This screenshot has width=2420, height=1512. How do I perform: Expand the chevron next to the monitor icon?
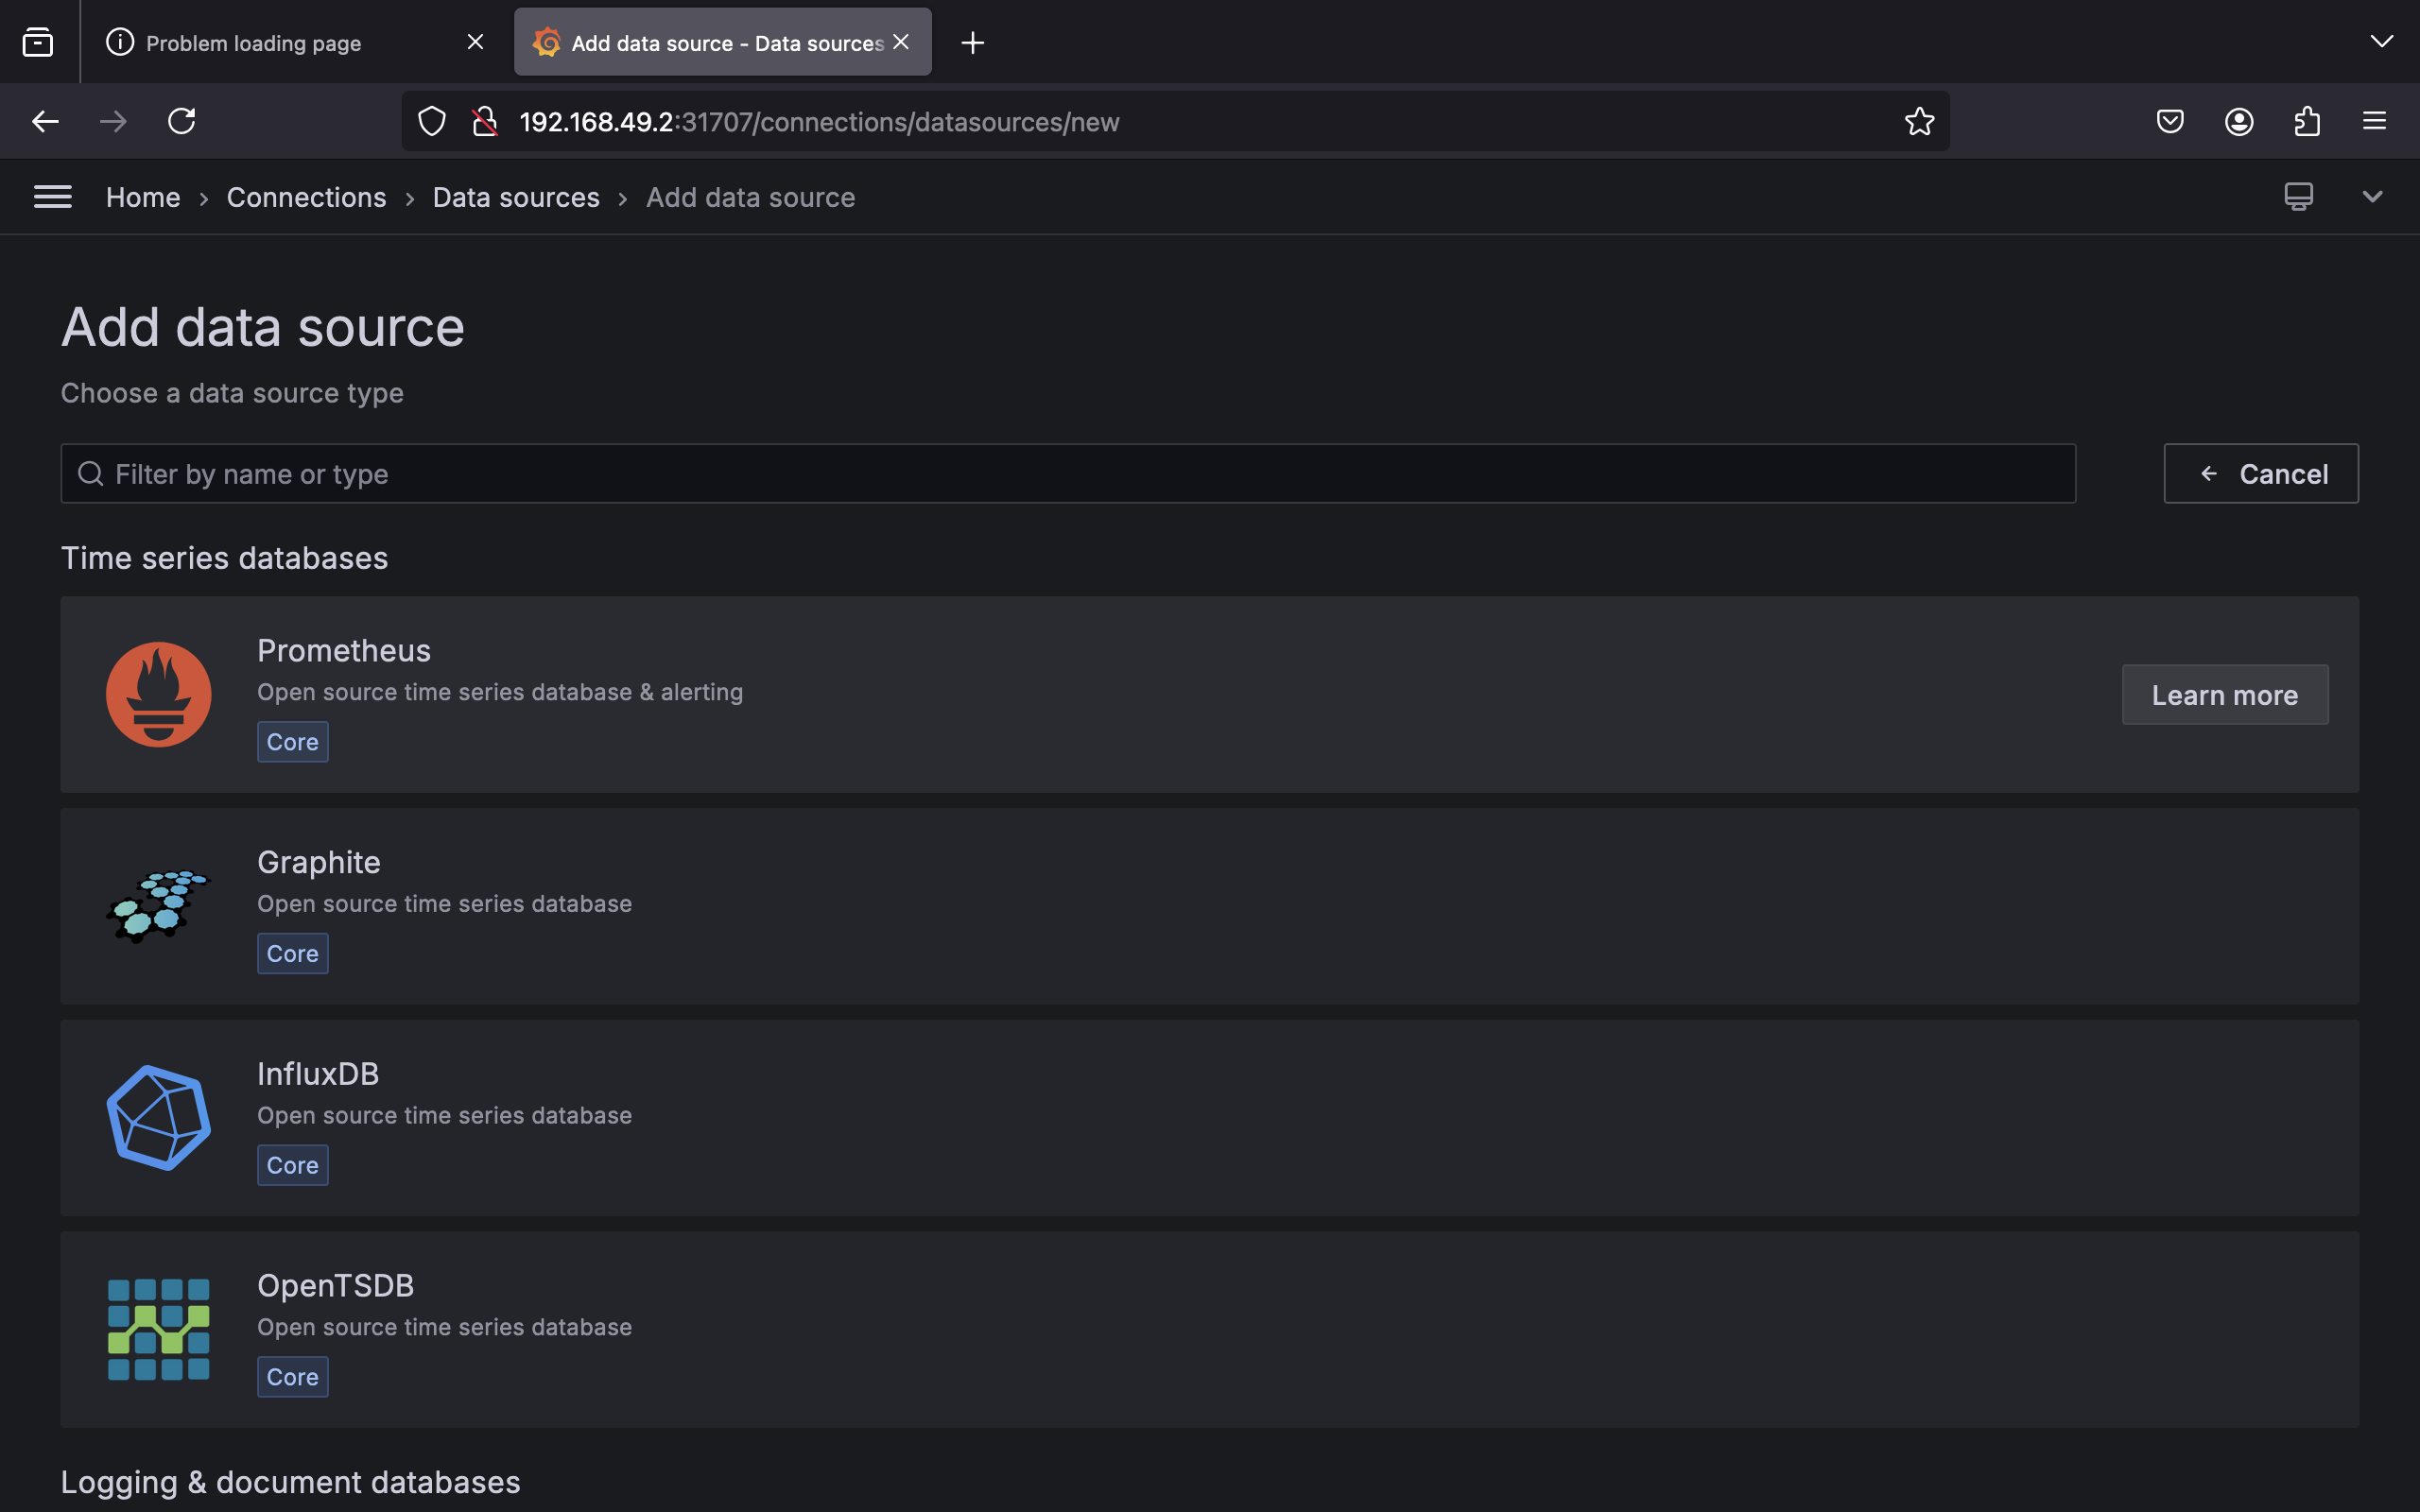[2372, 196]
